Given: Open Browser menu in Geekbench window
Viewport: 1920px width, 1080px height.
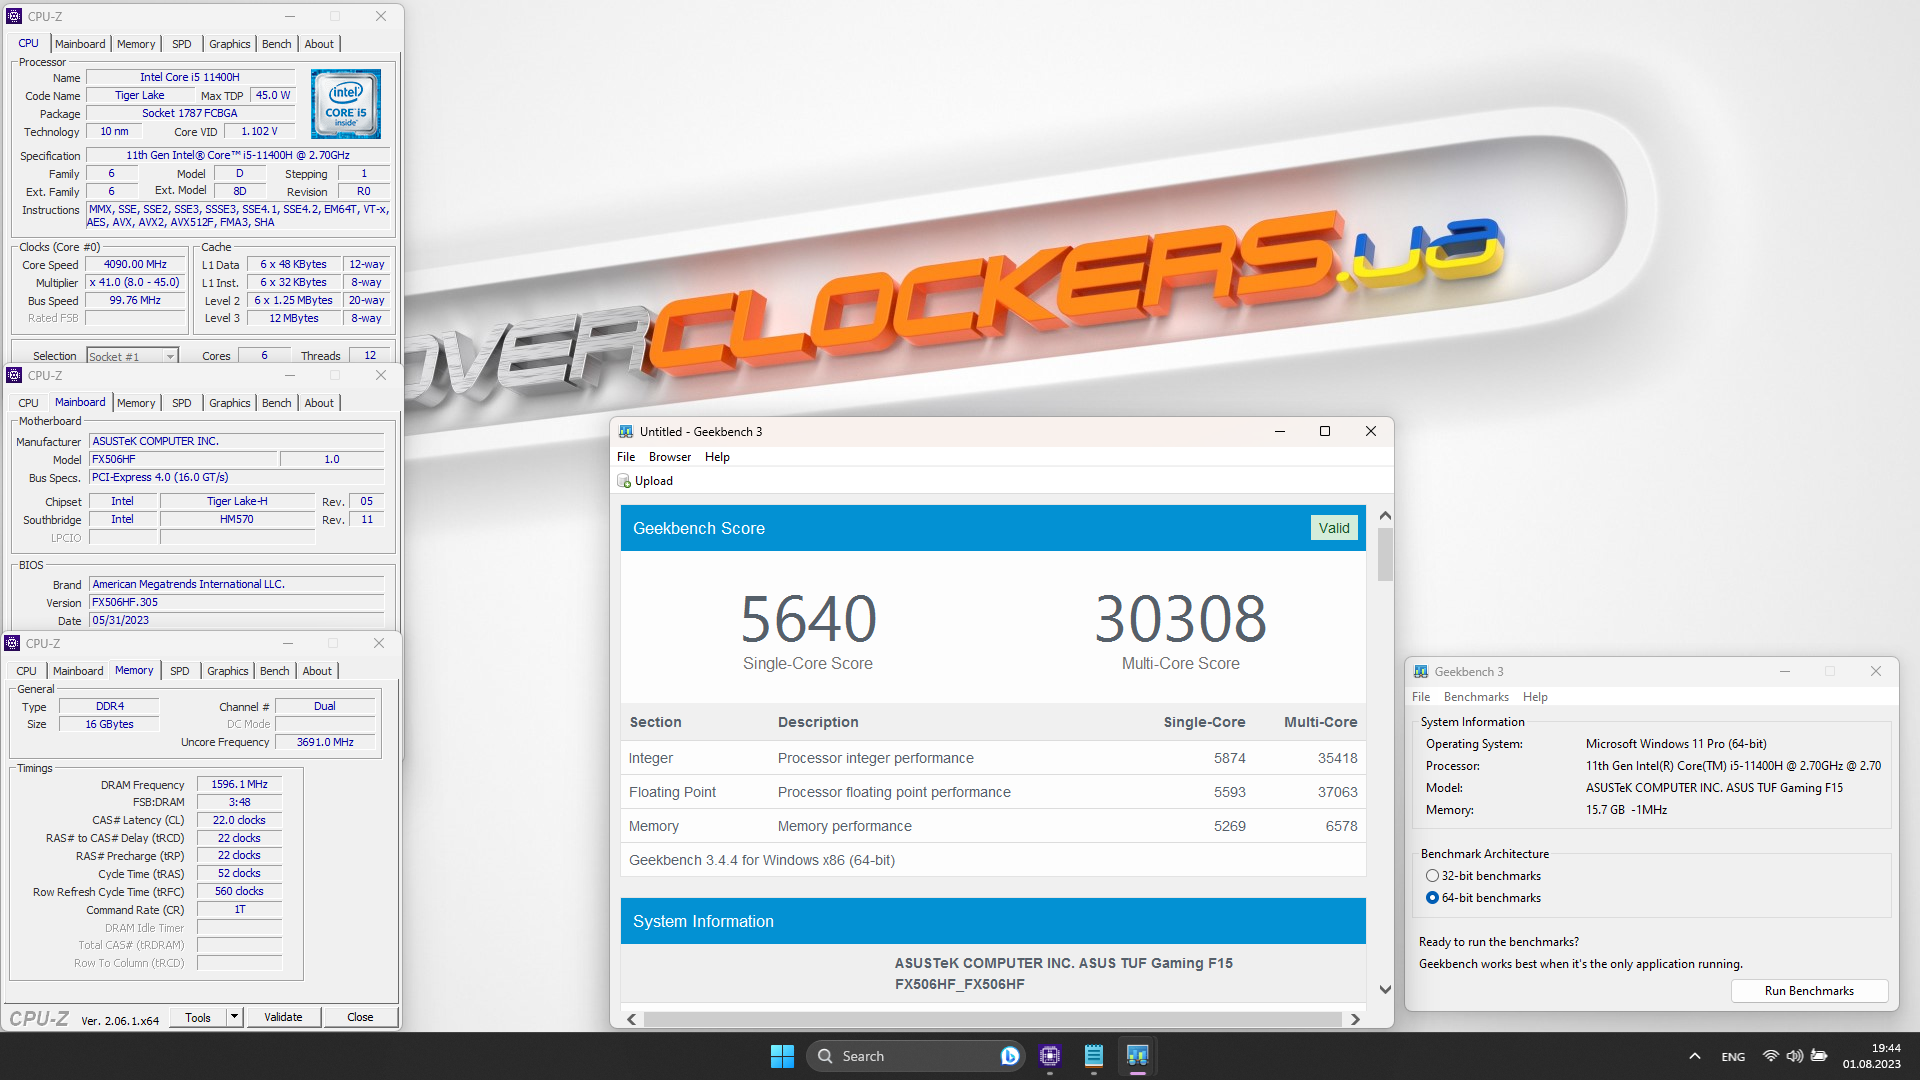Looking at the screenshot, I should click(x=670, y=457).
